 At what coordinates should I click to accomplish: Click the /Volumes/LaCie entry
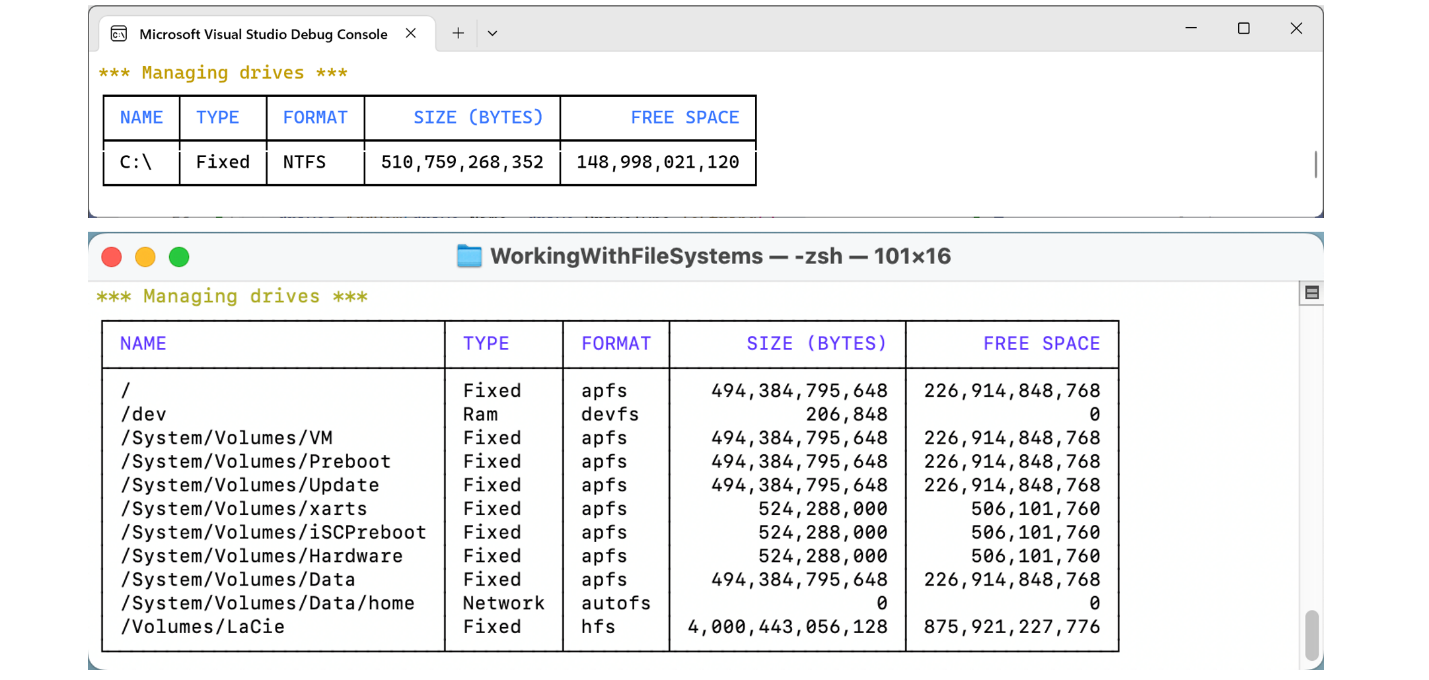[x=202, y=627]
